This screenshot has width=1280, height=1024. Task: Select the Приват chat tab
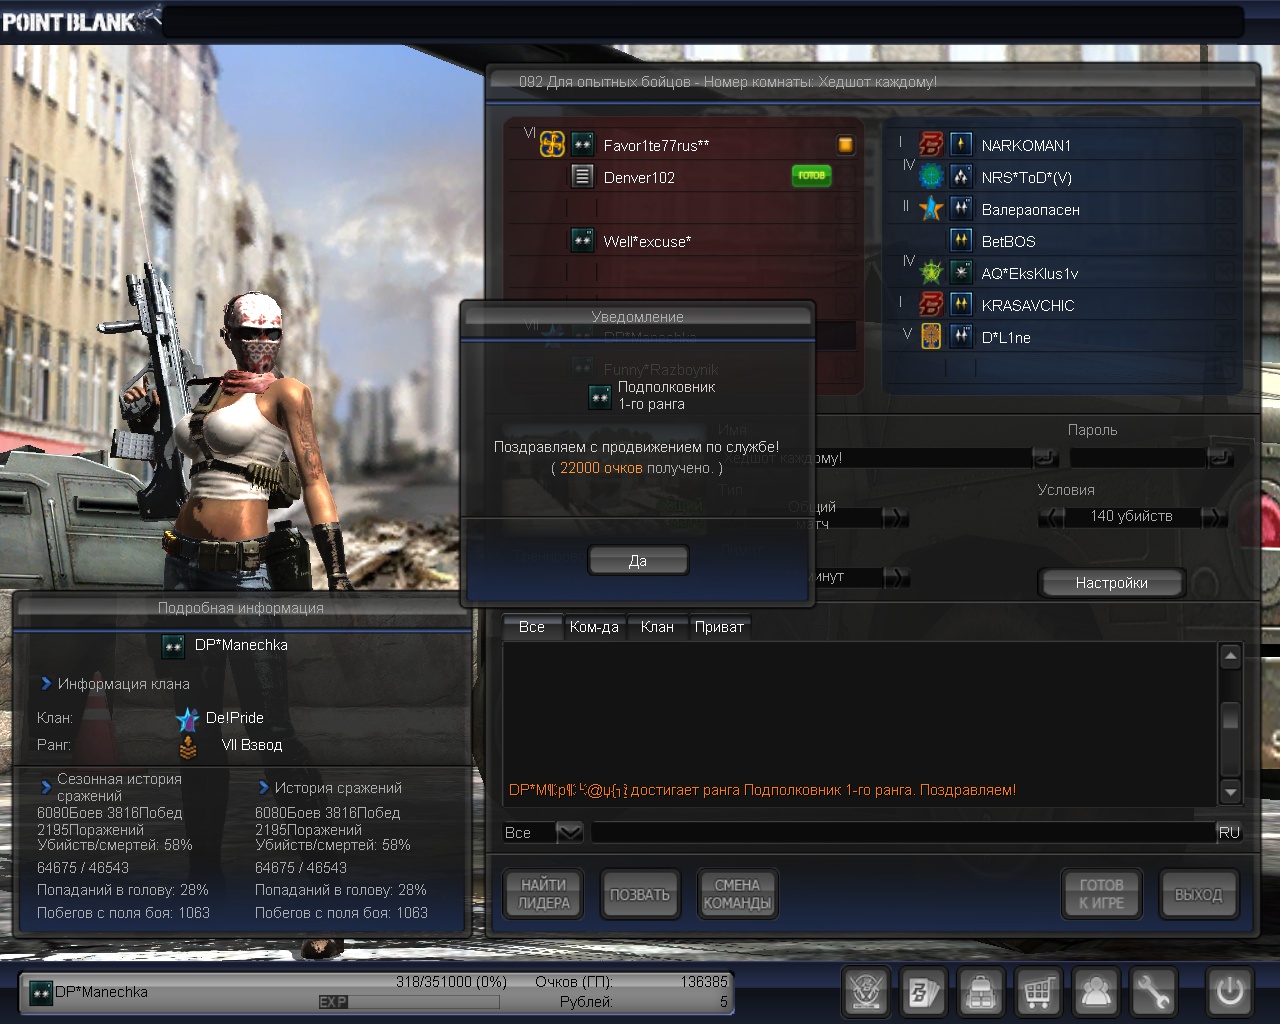click(x=719, y=627)
